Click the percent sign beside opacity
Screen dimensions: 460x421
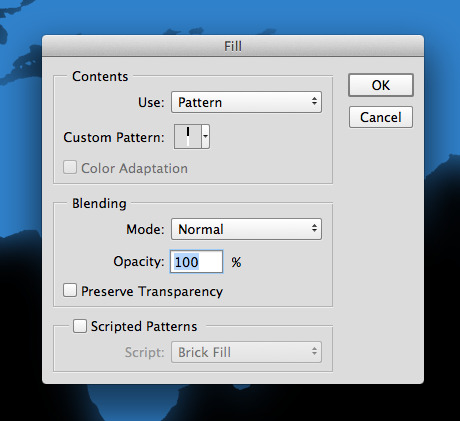point(236,262)
